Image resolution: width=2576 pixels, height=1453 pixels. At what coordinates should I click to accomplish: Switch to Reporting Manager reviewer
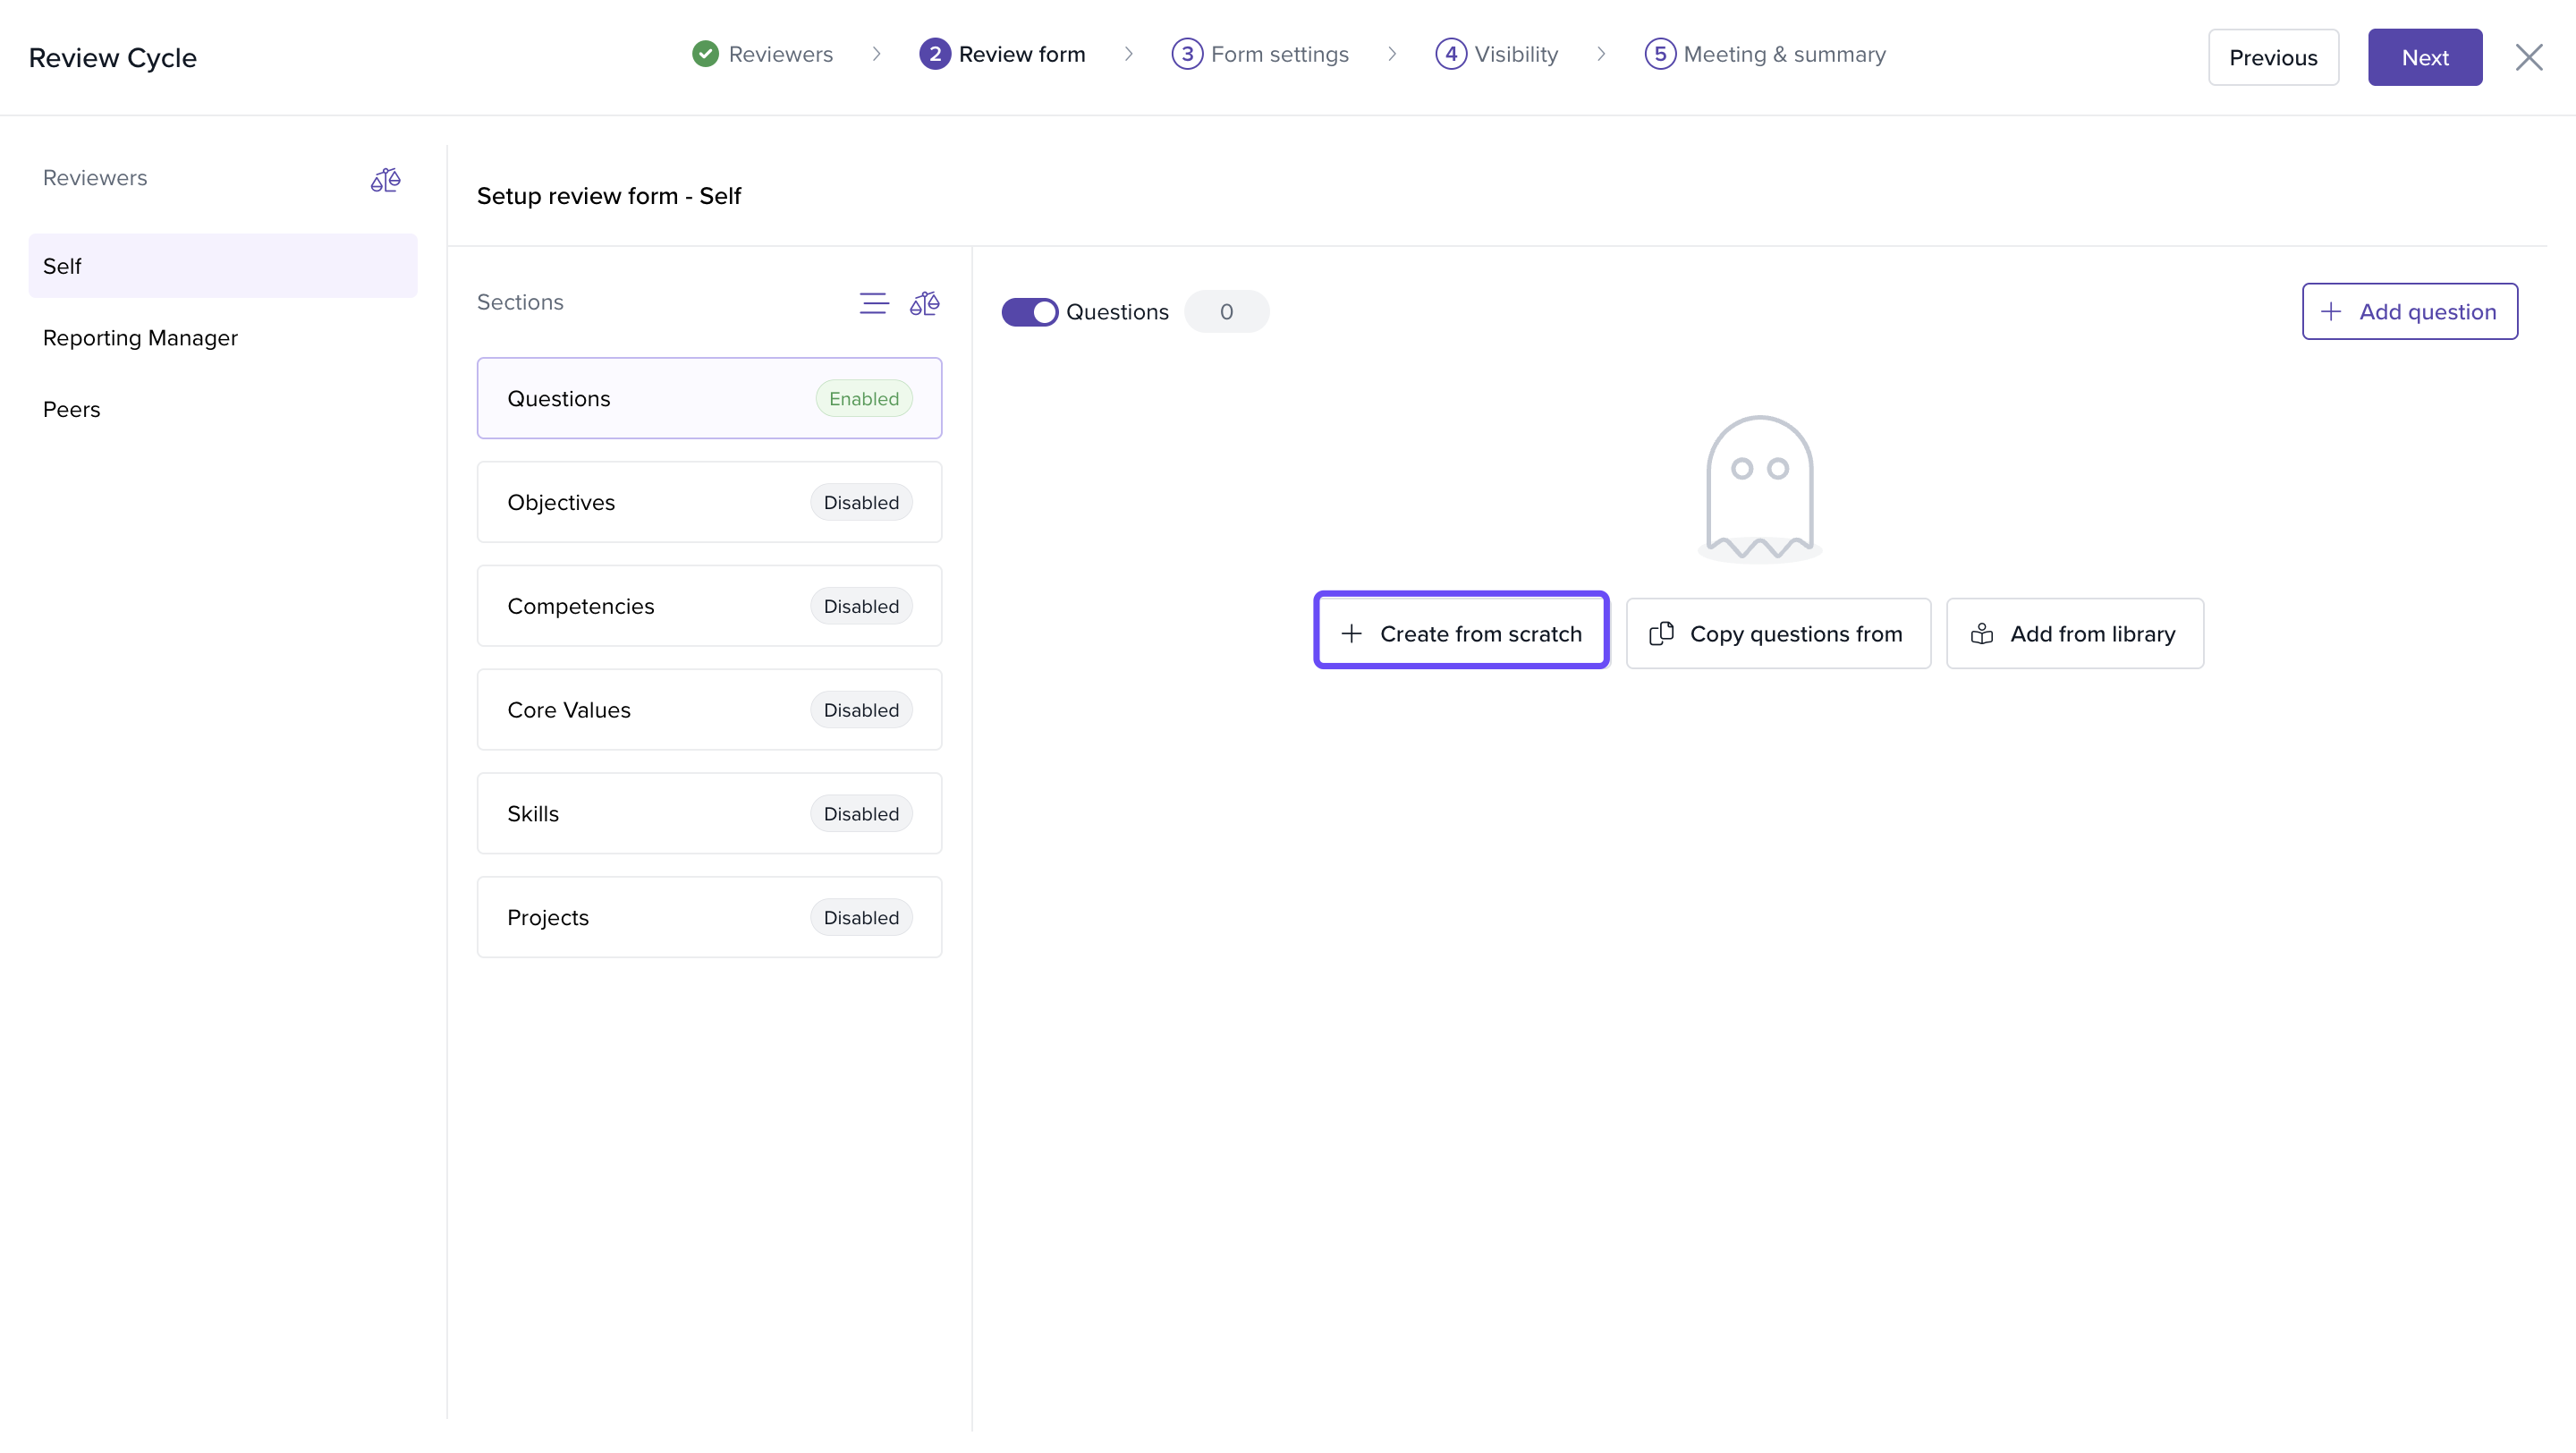point(140,338)
